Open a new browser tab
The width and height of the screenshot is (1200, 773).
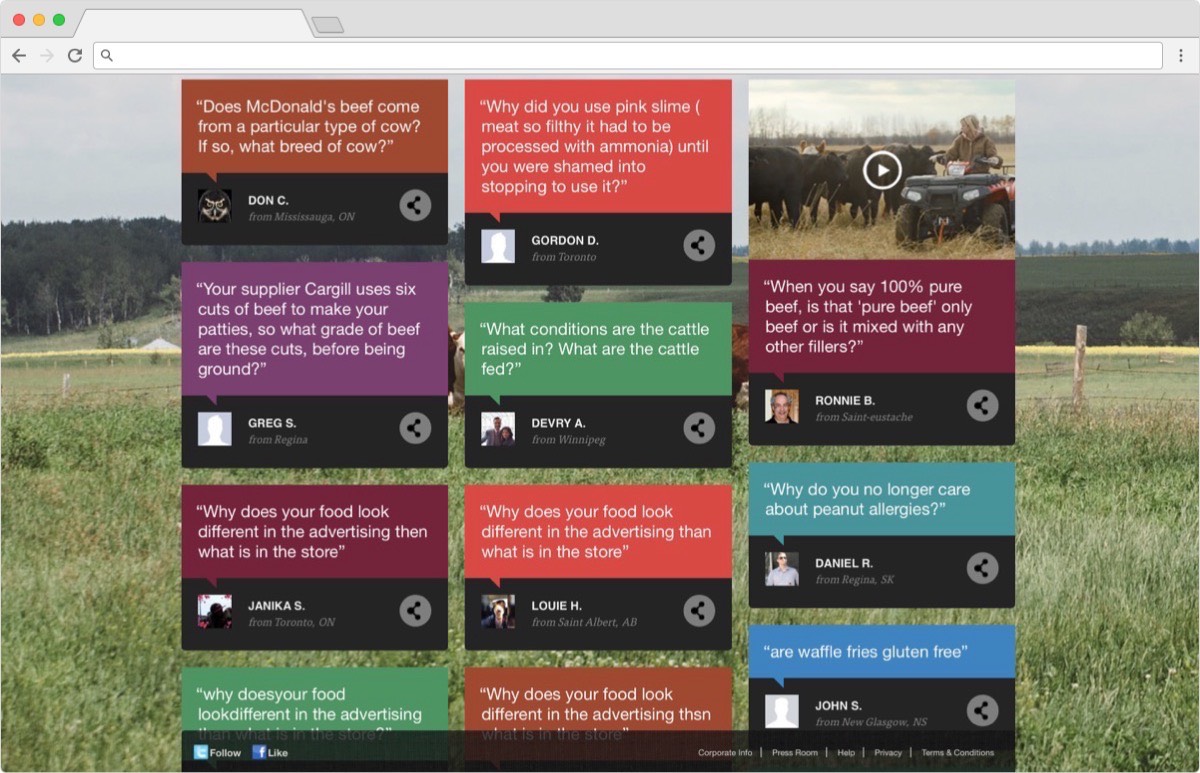(327, 24)
